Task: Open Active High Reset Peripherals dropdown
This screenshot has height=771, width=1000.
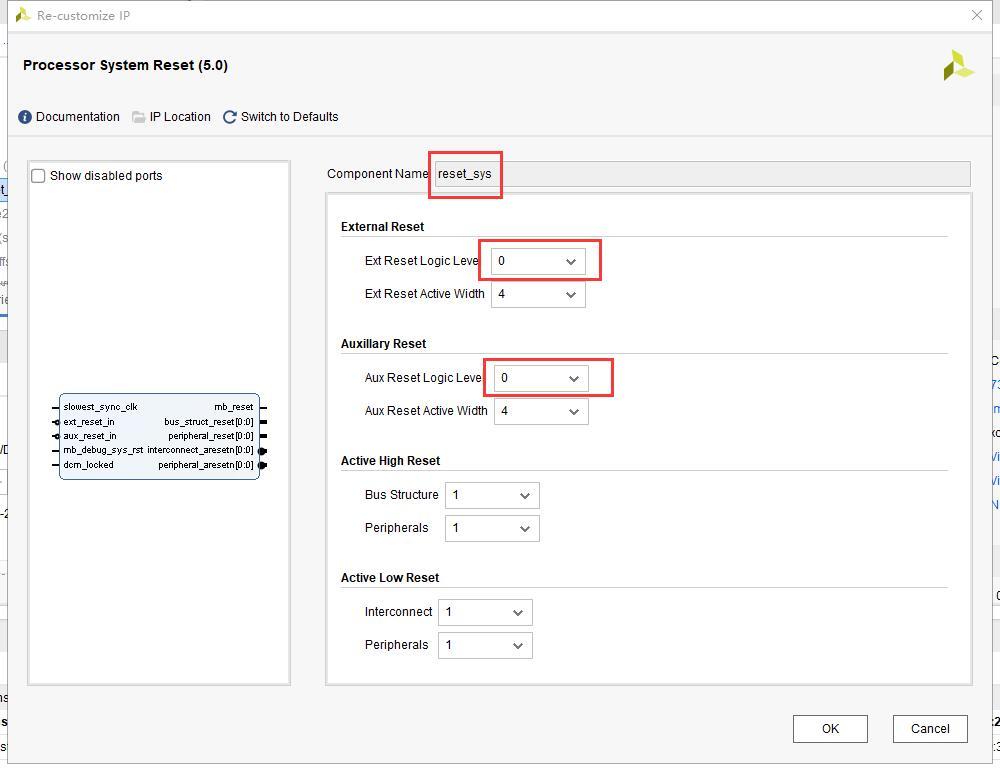Action: [491, 528]
